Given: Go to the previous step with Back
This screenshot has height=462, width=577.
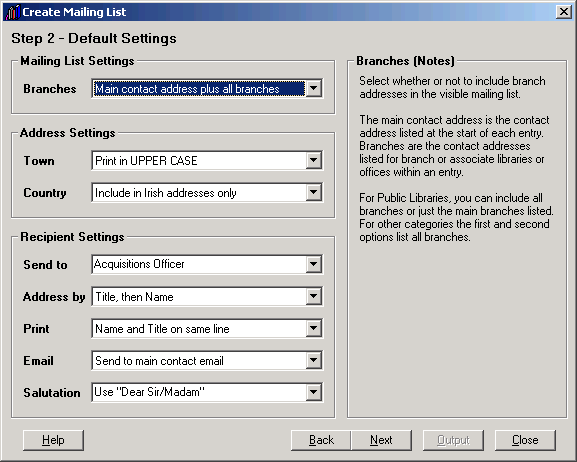Looking at the screenshot, I should tap(321, 440).
